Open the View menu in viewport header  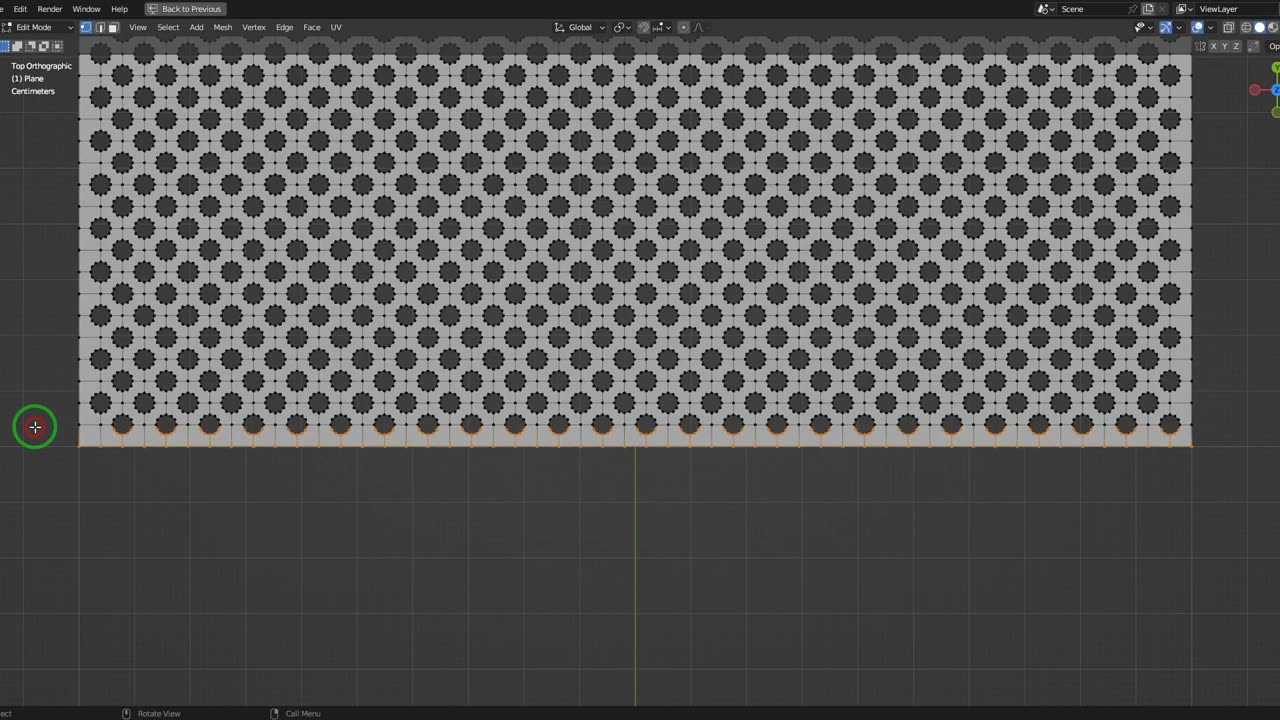point(138,27)
